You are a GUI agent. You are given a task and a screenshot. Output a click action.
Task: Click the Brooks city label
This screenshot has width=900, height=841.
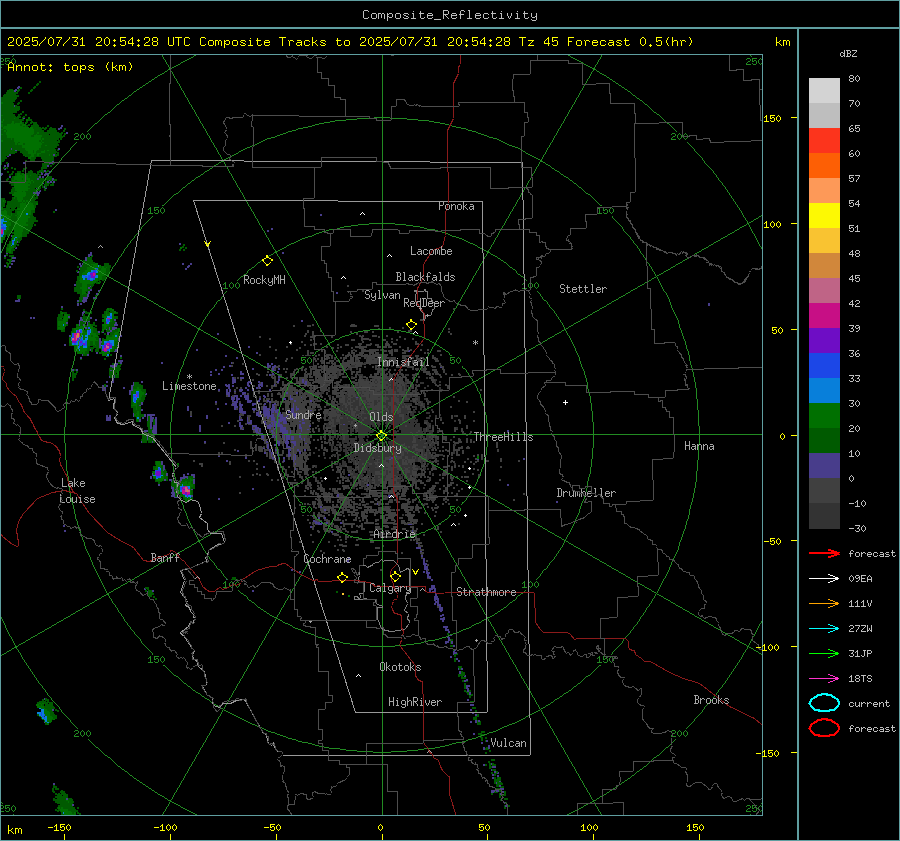click(711, 700)
